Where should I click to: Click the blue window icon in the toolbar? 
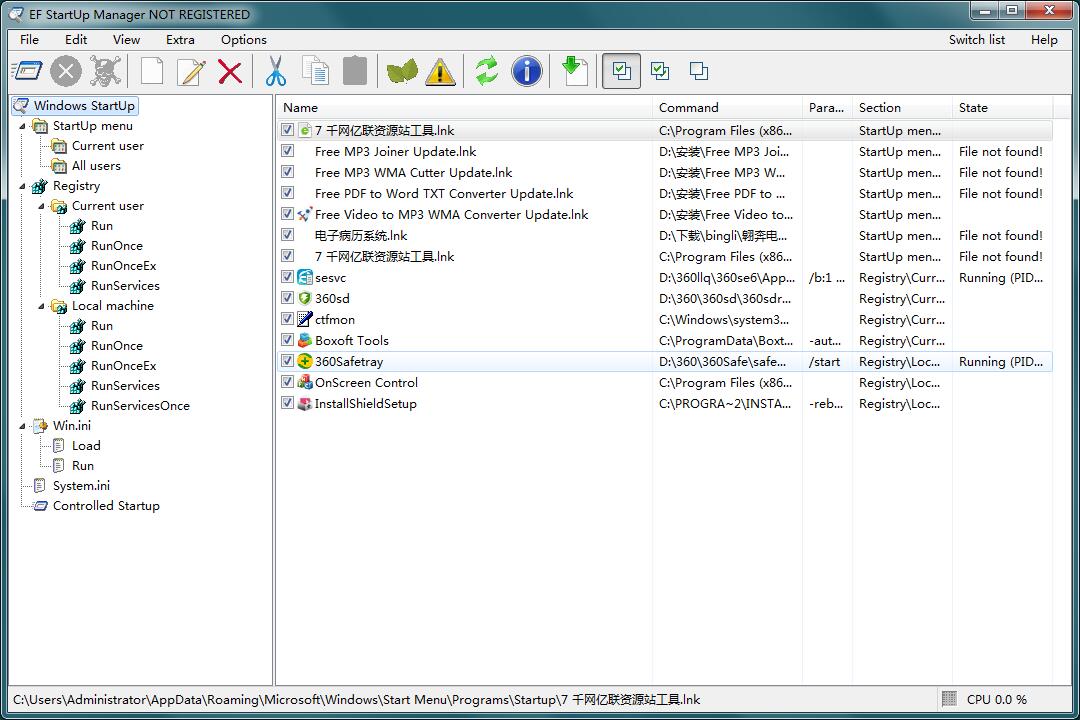[27, 71]
